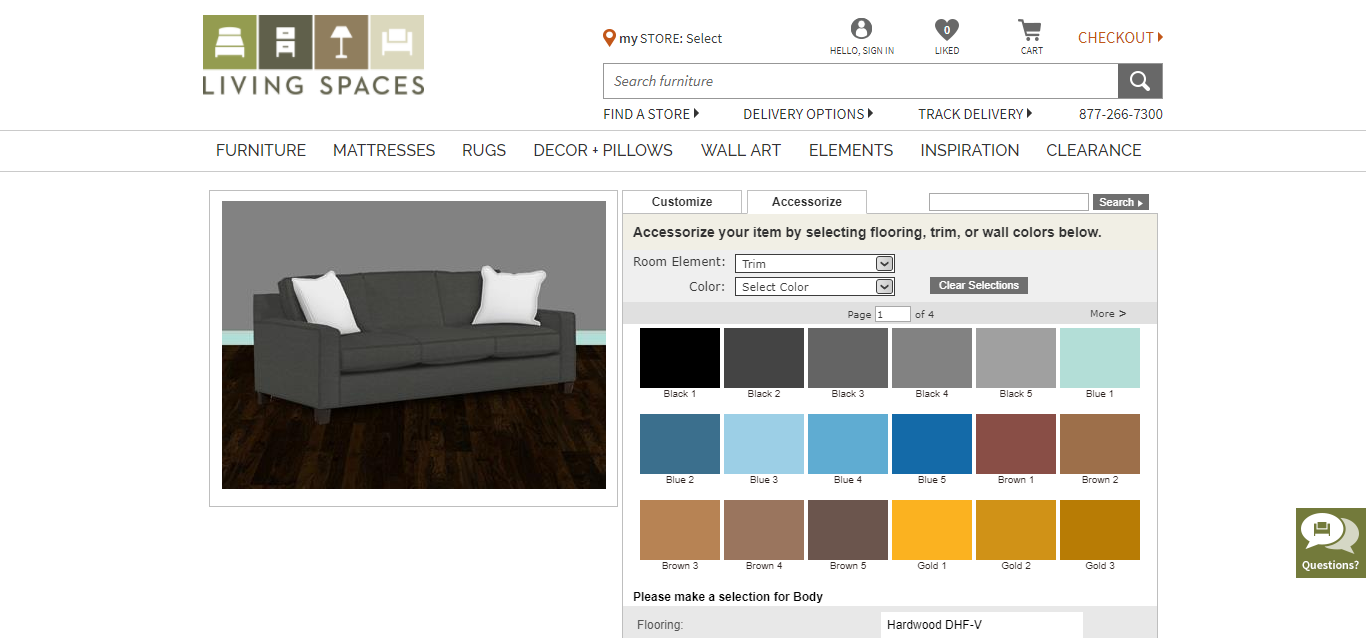The image size is (1366, 638).
Task: Click the phone number 877-266-7300
Action: coord(1120,114)
